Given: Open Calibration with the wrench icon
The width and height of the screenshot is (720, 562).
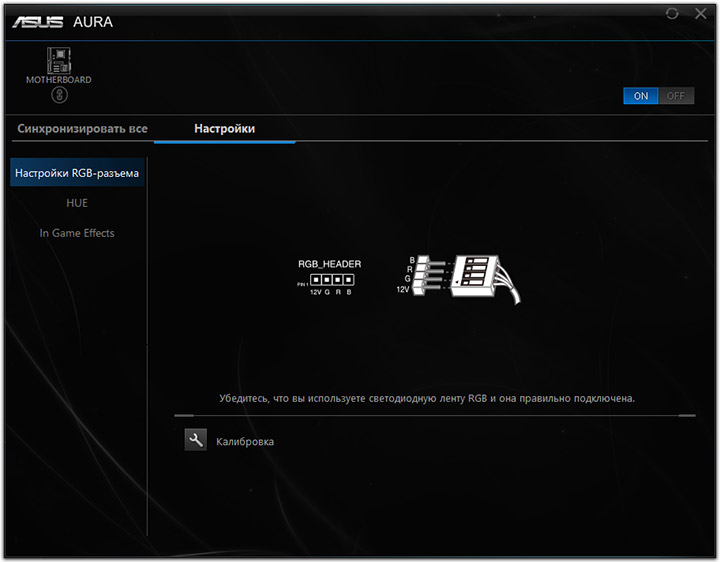Looking at the screenshot, I should coord(196,440).
